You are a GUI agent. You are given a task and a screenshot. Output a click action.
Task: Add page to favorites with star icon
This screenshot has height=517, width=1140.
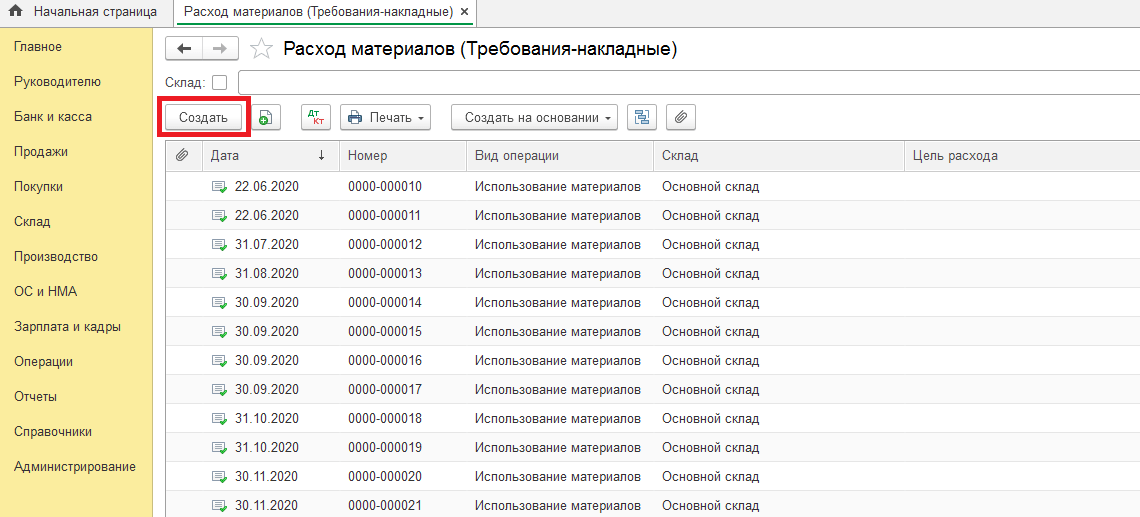(260, 49)
